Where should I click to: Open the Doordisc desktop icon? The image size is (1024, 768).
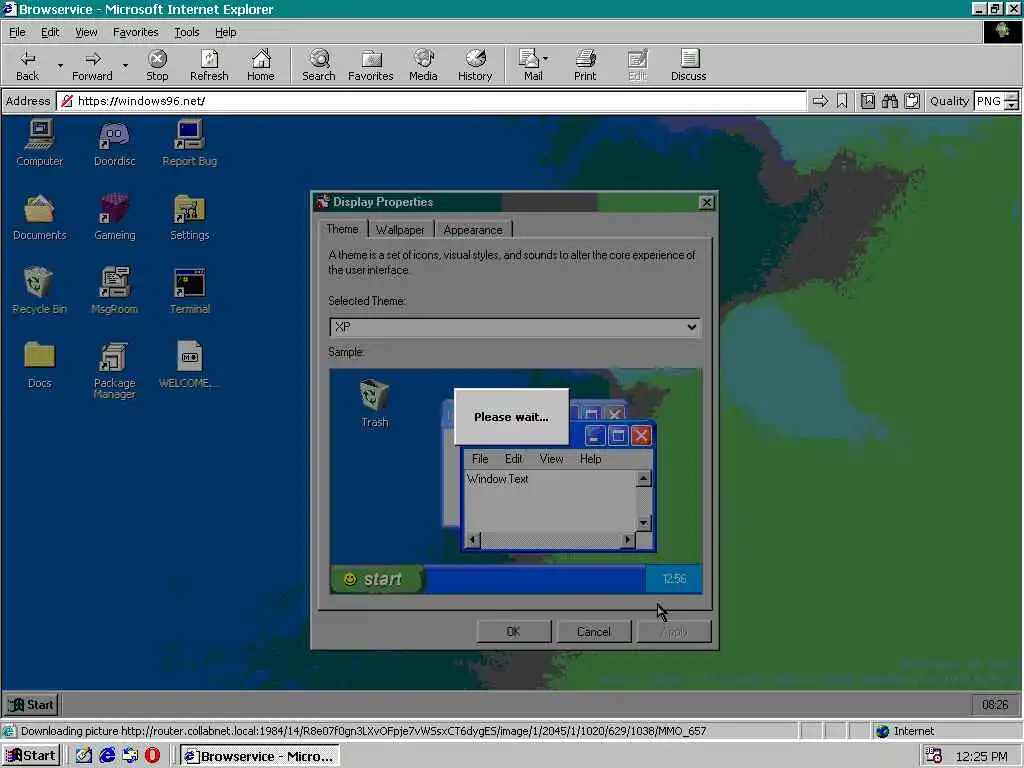pyautogui.click(x=114, y=142)
